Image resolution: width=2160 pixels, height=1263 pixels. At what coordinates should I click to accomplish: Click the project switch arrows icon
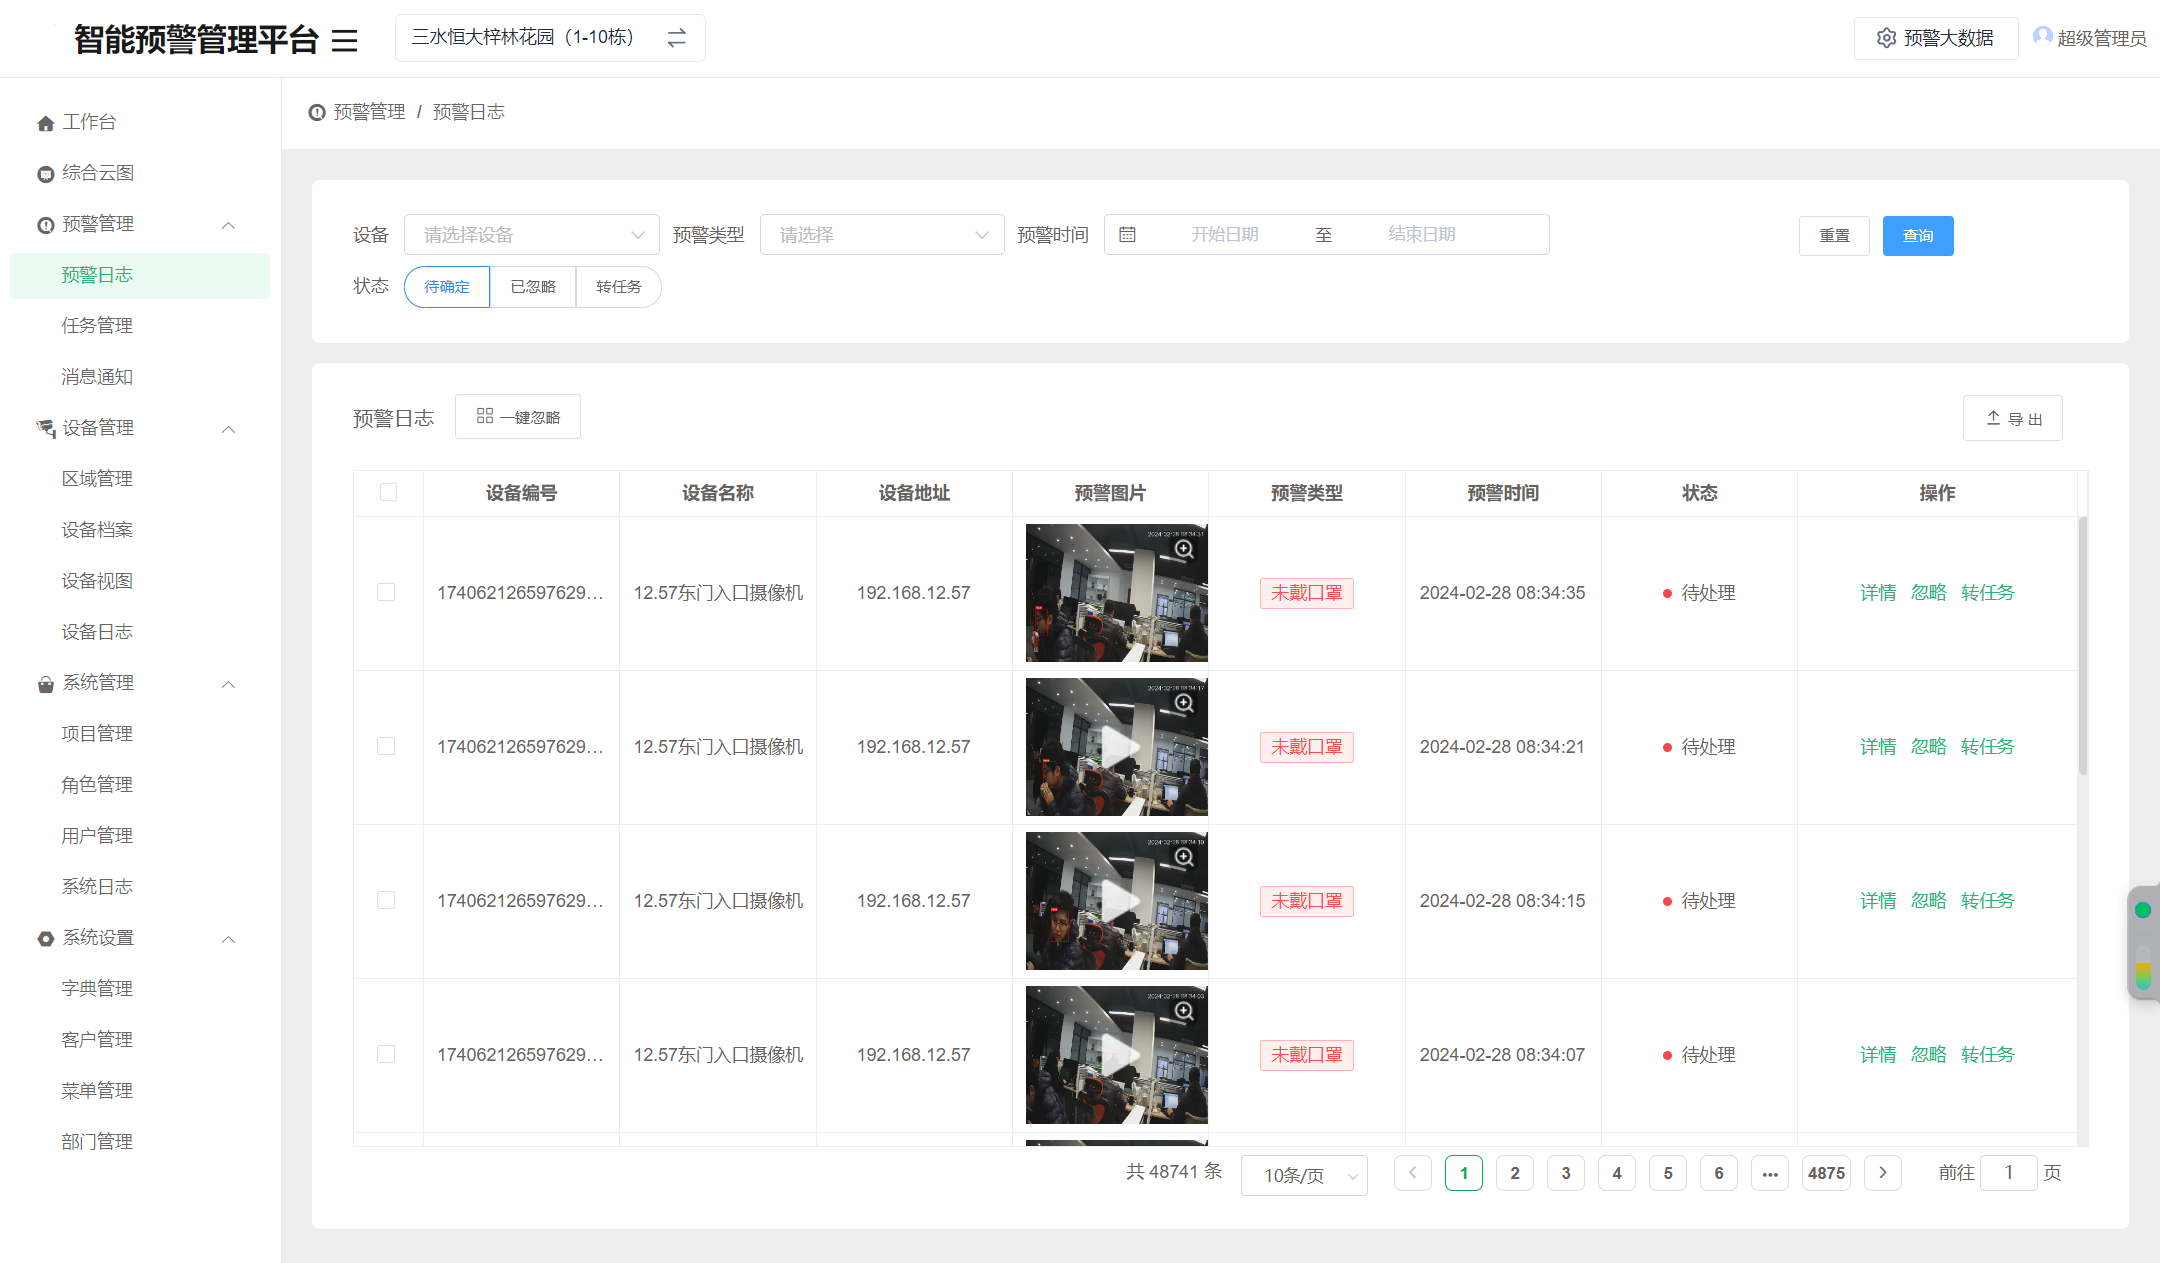click(x=677, y=38)
